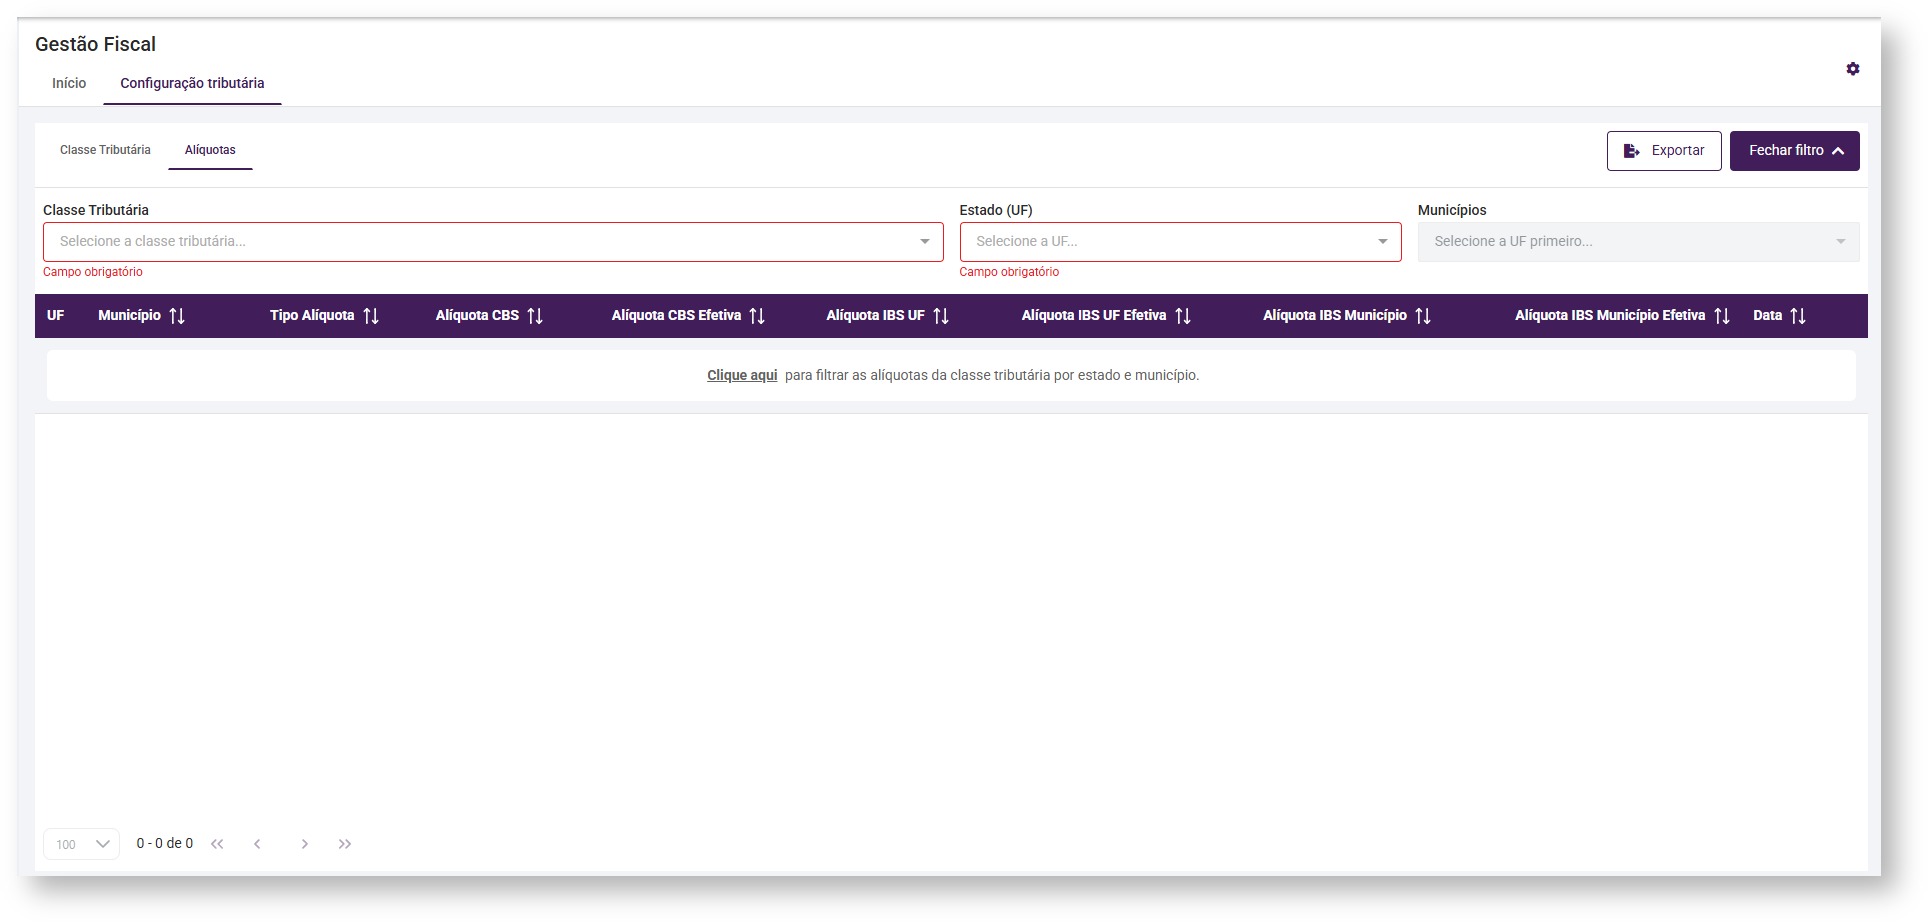Sort by Alíquota IBS Município arrows

[1423, 316]
